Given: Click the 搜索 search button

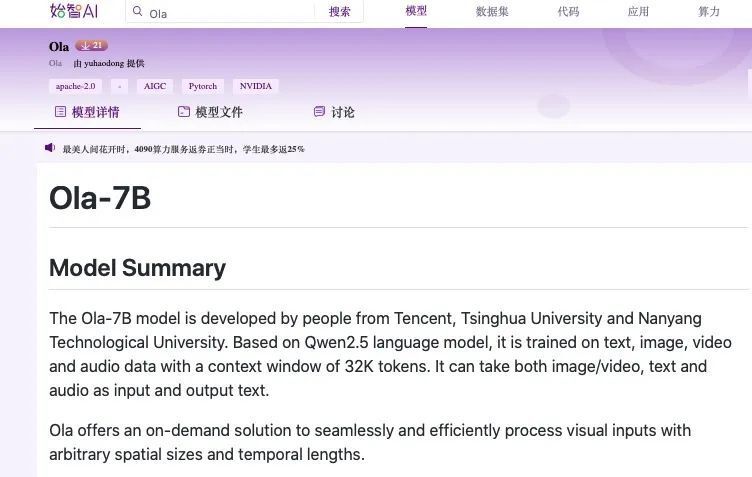Looking at the screenshot, I should click(339, 12).
